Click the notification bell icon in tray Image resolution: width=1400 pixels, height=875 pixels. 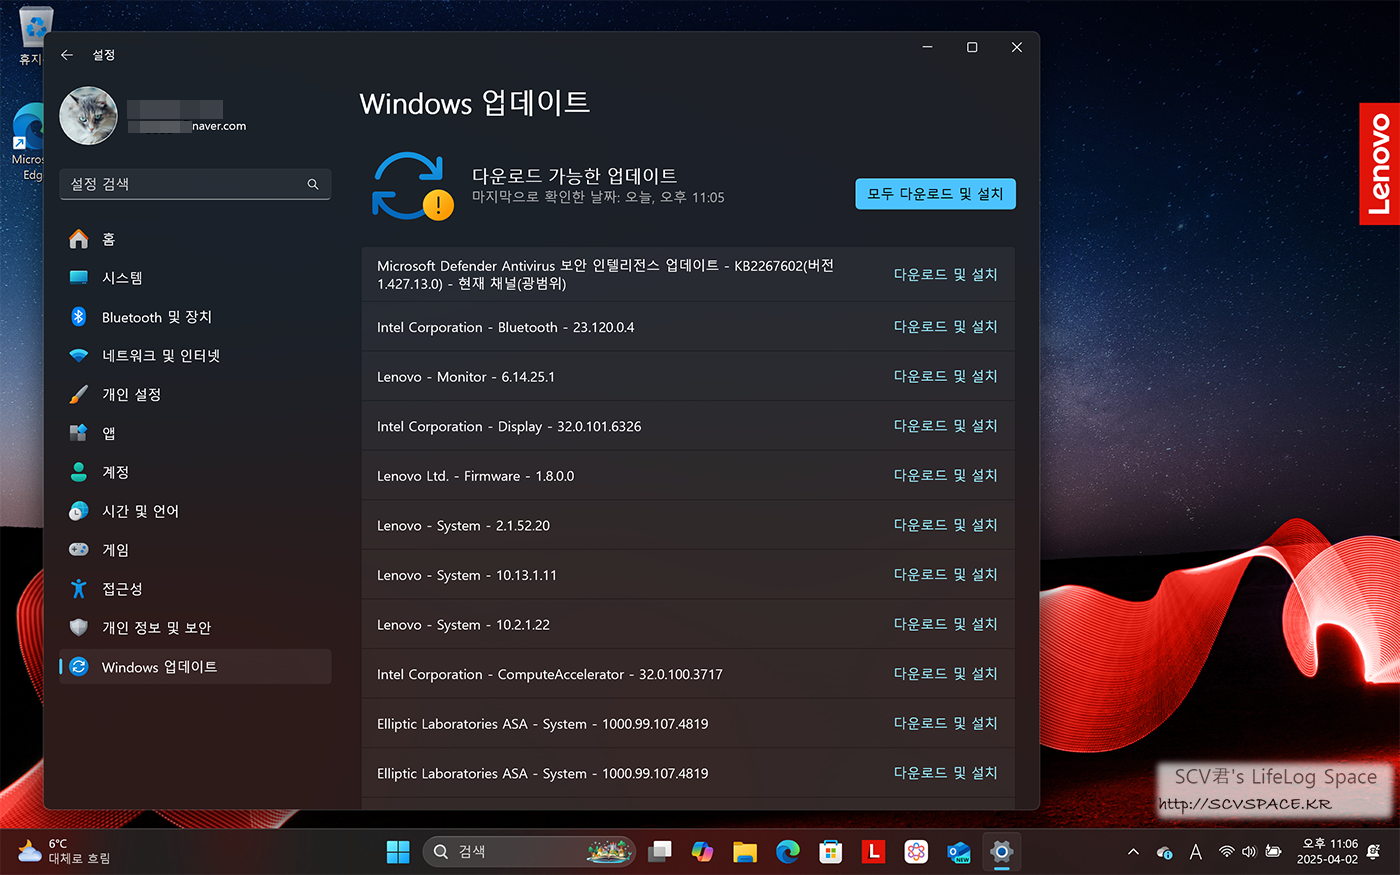[x=1375, y=852]
